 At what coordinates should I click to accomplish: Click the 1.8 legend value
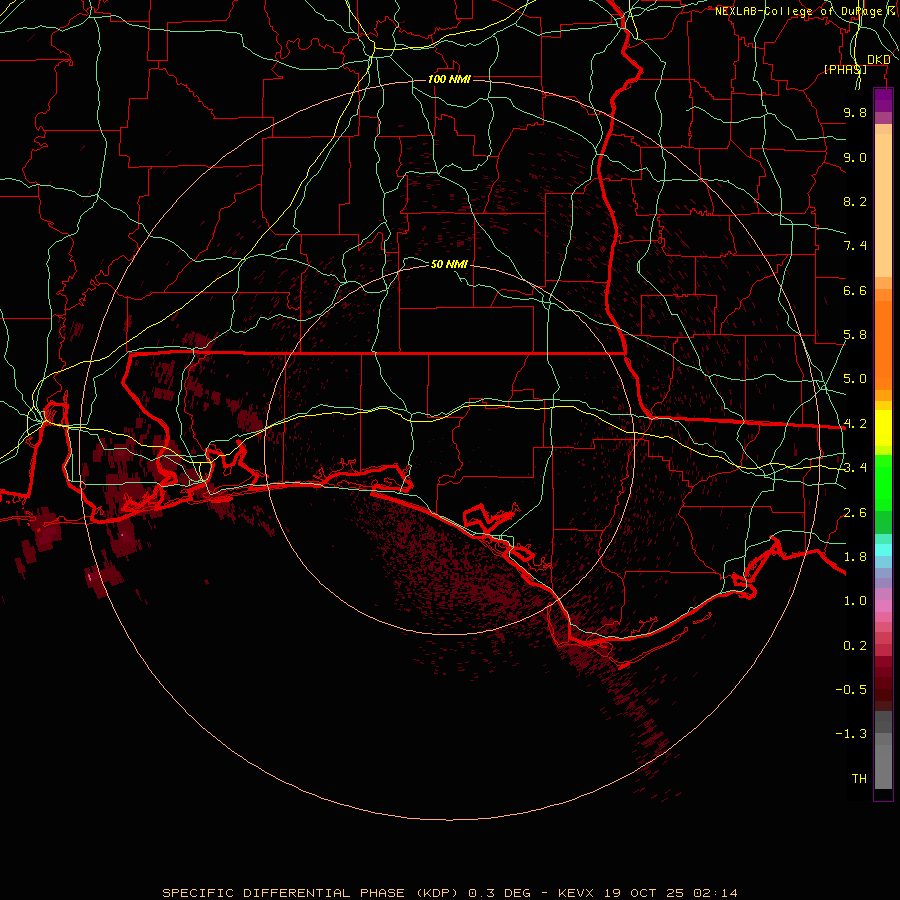pyautogui.click(x=855, y=557)
